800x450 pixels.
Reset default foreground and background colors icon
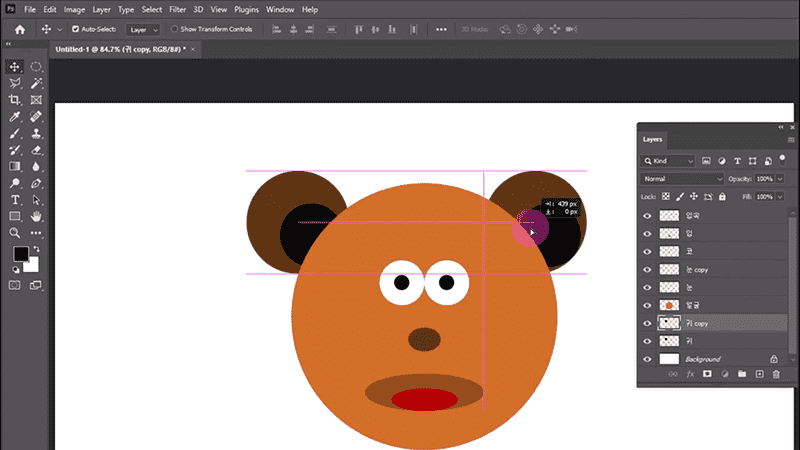(16, 270)
